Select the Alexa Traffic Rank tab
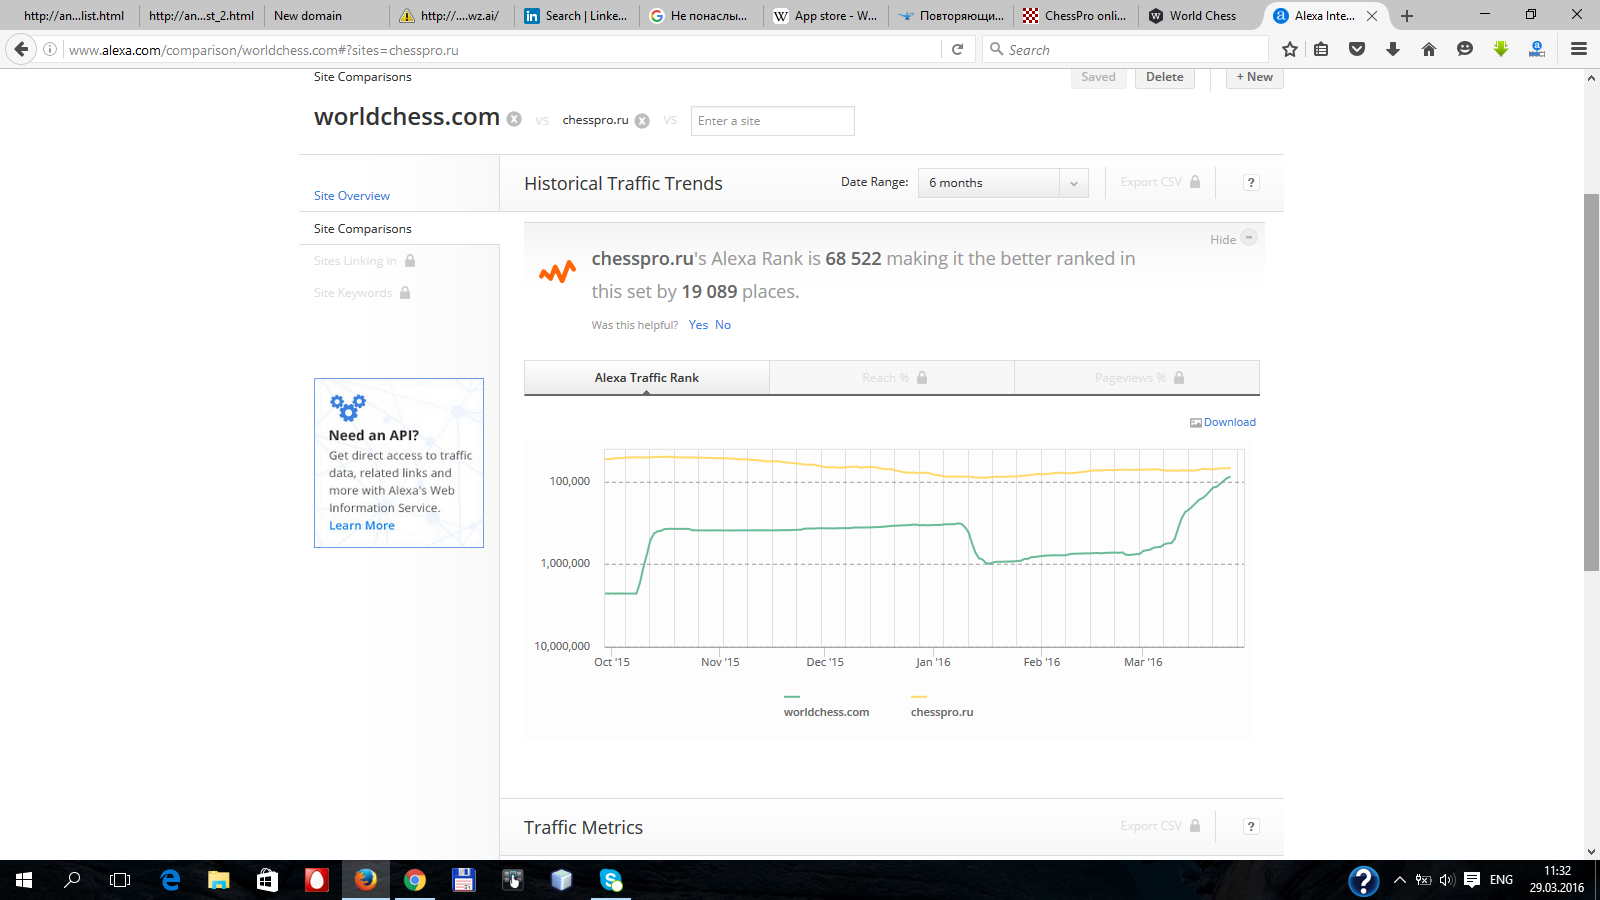 coord(646,378)
